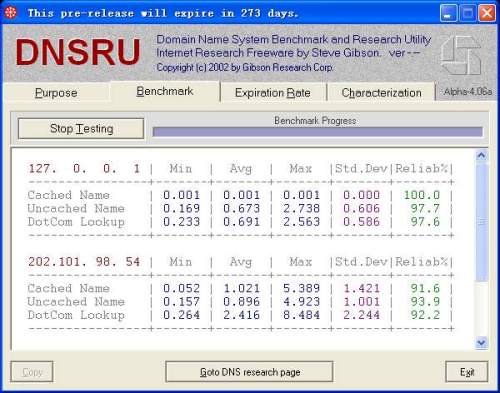Viewport: 500px width, 393px height.
Task: Click the grayed-out Copy button
Action: [32, 372]
